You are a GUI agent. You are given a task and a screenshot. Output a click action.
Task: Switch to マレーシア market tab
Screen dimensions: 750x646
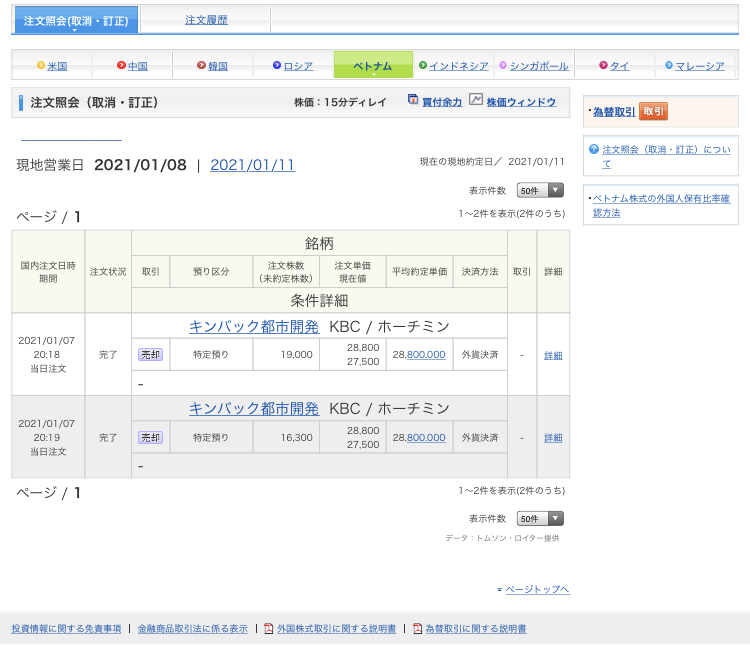click(700, 66)
